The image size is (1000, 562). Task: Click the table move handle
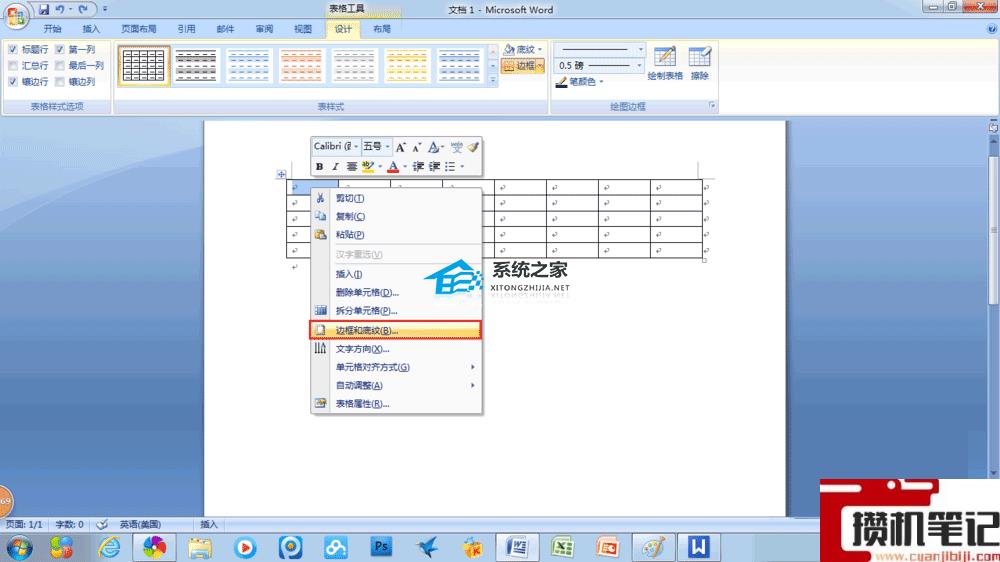[x=281, y=174]
